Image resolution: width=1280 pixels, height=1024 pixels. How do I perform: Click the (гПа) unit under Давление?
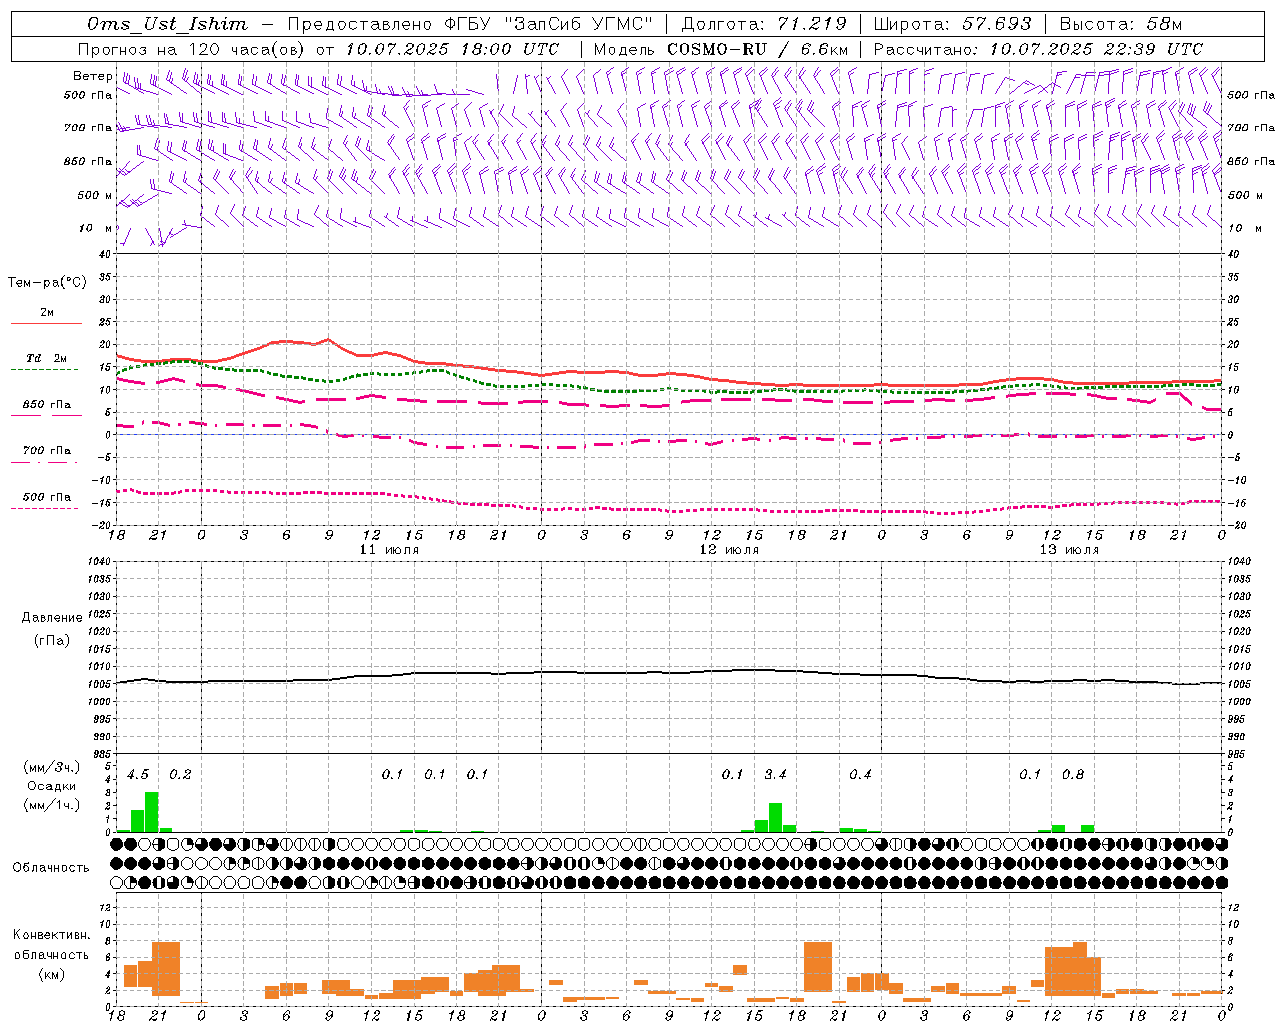pos(52,640)
